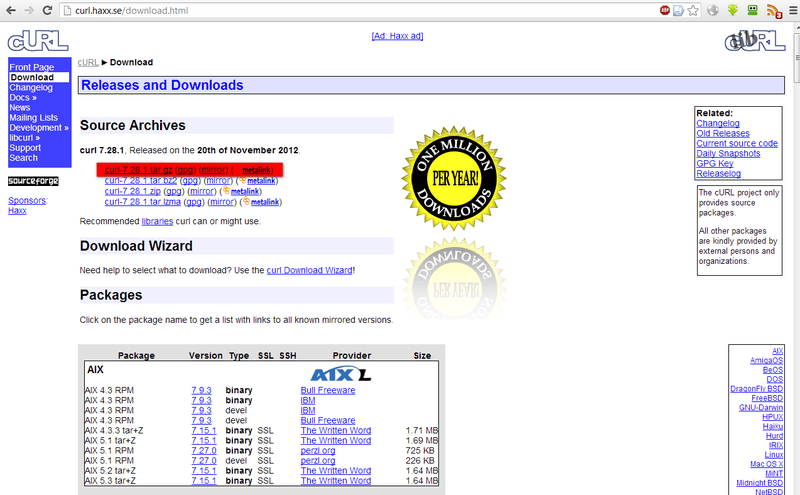Viewport: 800px width, 495px height.
Task: Expand Development in the sidebar menu
Action: [x=39, y=128]
